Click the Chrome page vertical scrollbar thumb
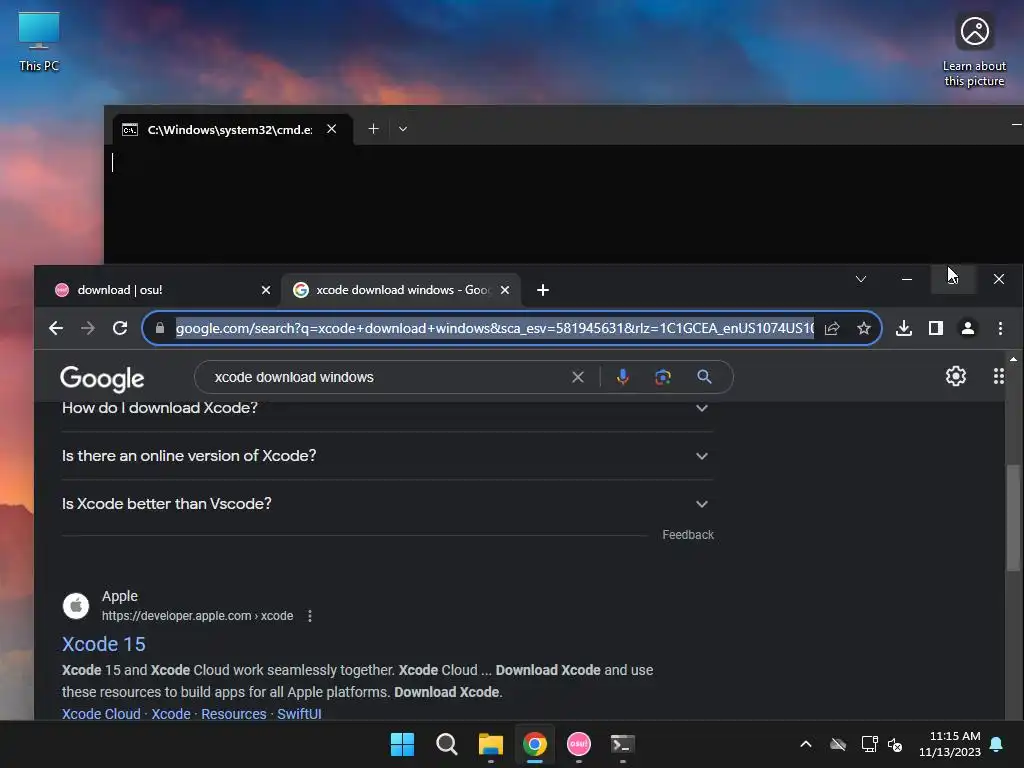The width and height of the screenshot is (1024, 768). point(1013,517)
